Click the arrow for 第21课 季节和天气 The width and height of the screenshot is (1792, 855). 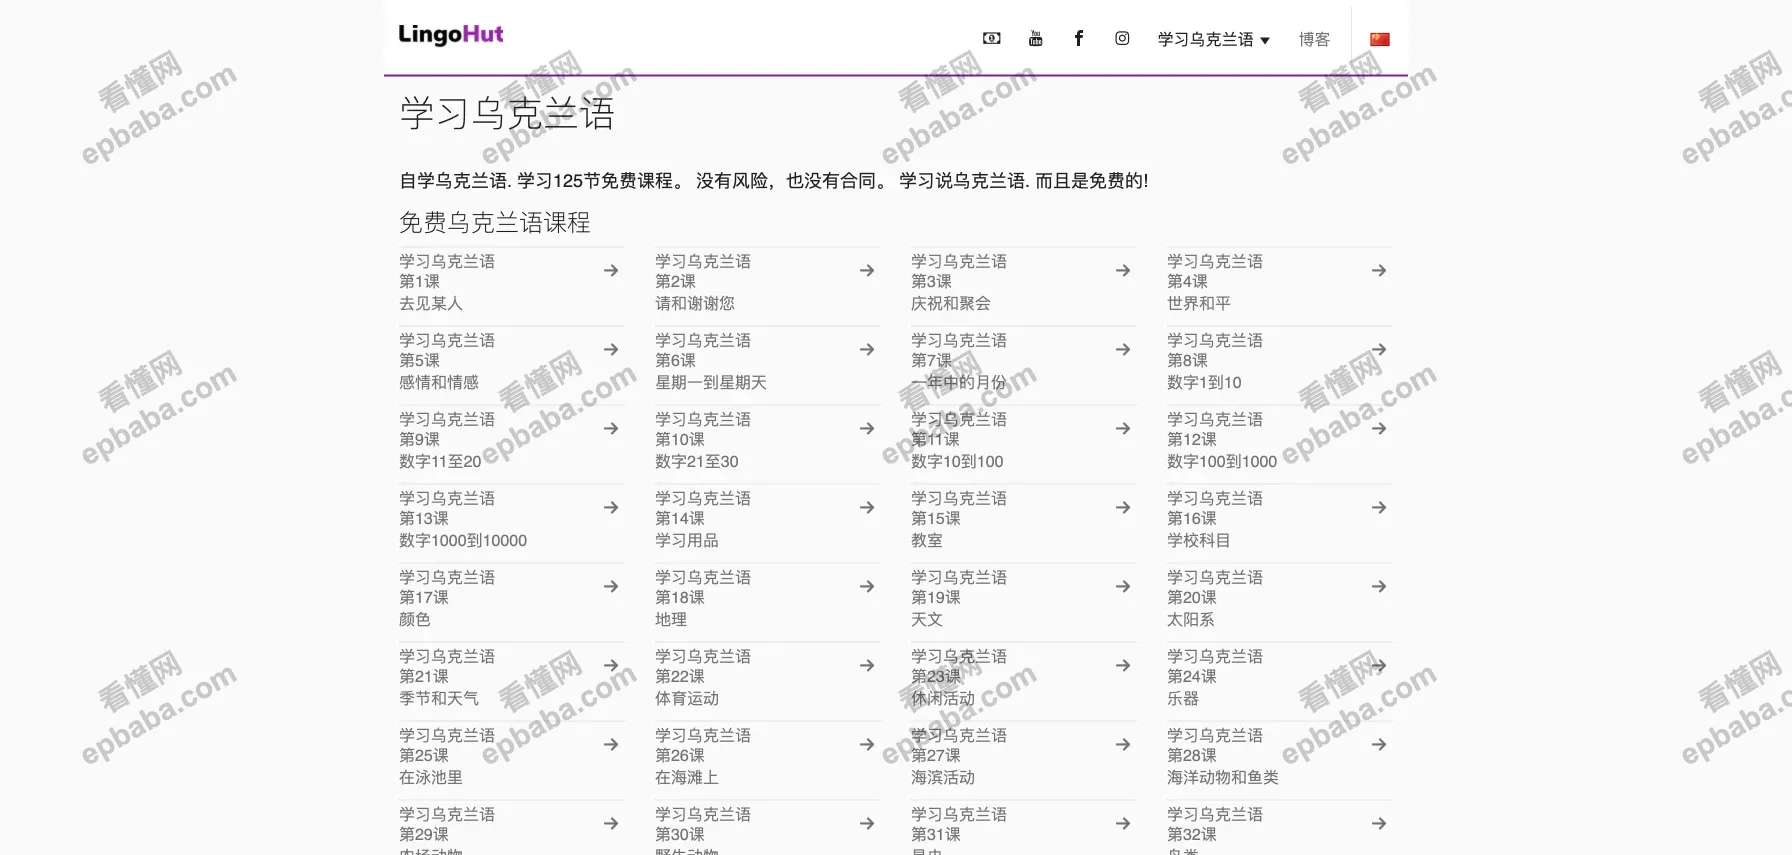(x=611, y=665)
